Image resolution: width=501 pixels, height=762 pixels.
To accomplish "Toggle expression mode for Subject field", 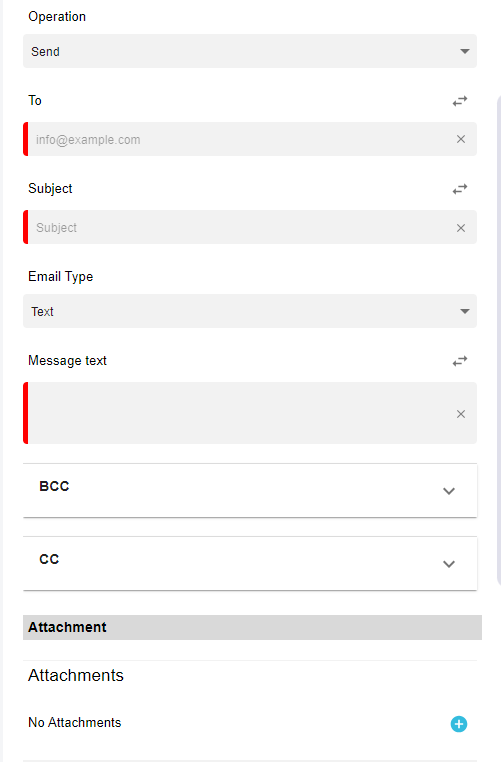I will tap(460, 189).
